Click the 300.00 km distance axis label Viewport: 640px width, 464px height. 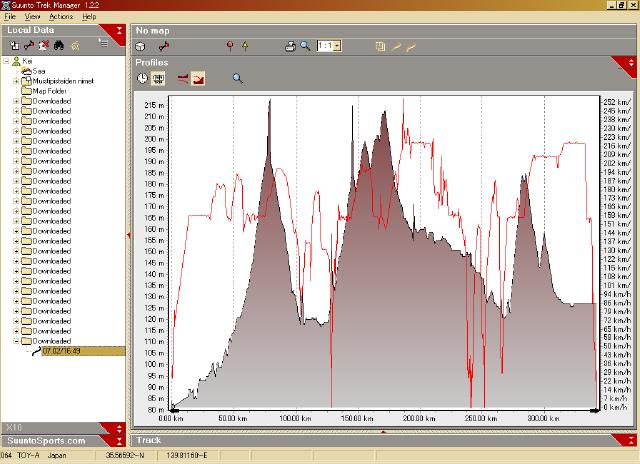point(543,419)
